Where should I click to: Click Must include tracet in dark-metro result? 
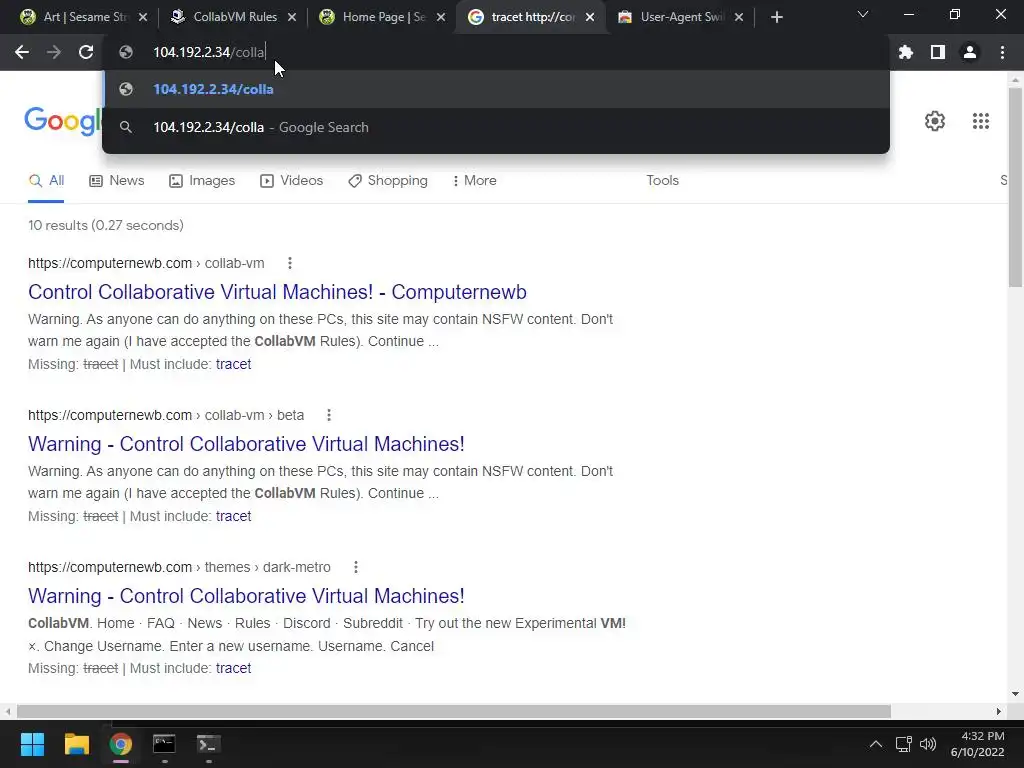pyautogui.click(x=233, y=669)
